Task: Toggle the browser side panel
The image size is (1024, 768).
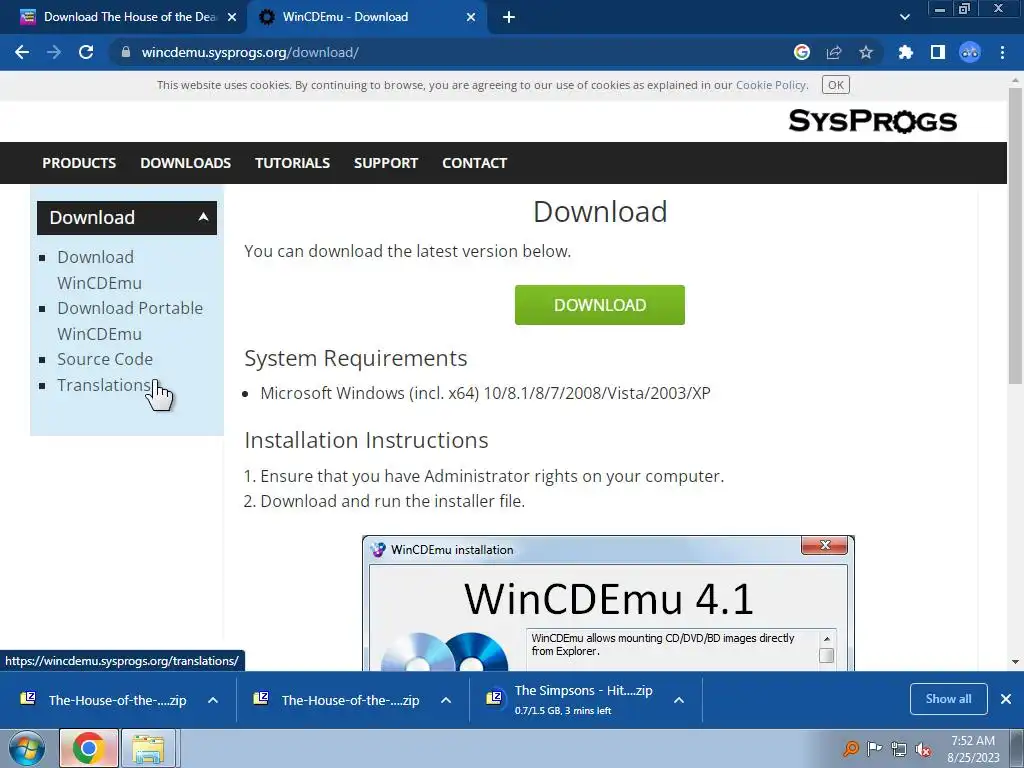Action: pyautogui.click(x=938, y=52)
